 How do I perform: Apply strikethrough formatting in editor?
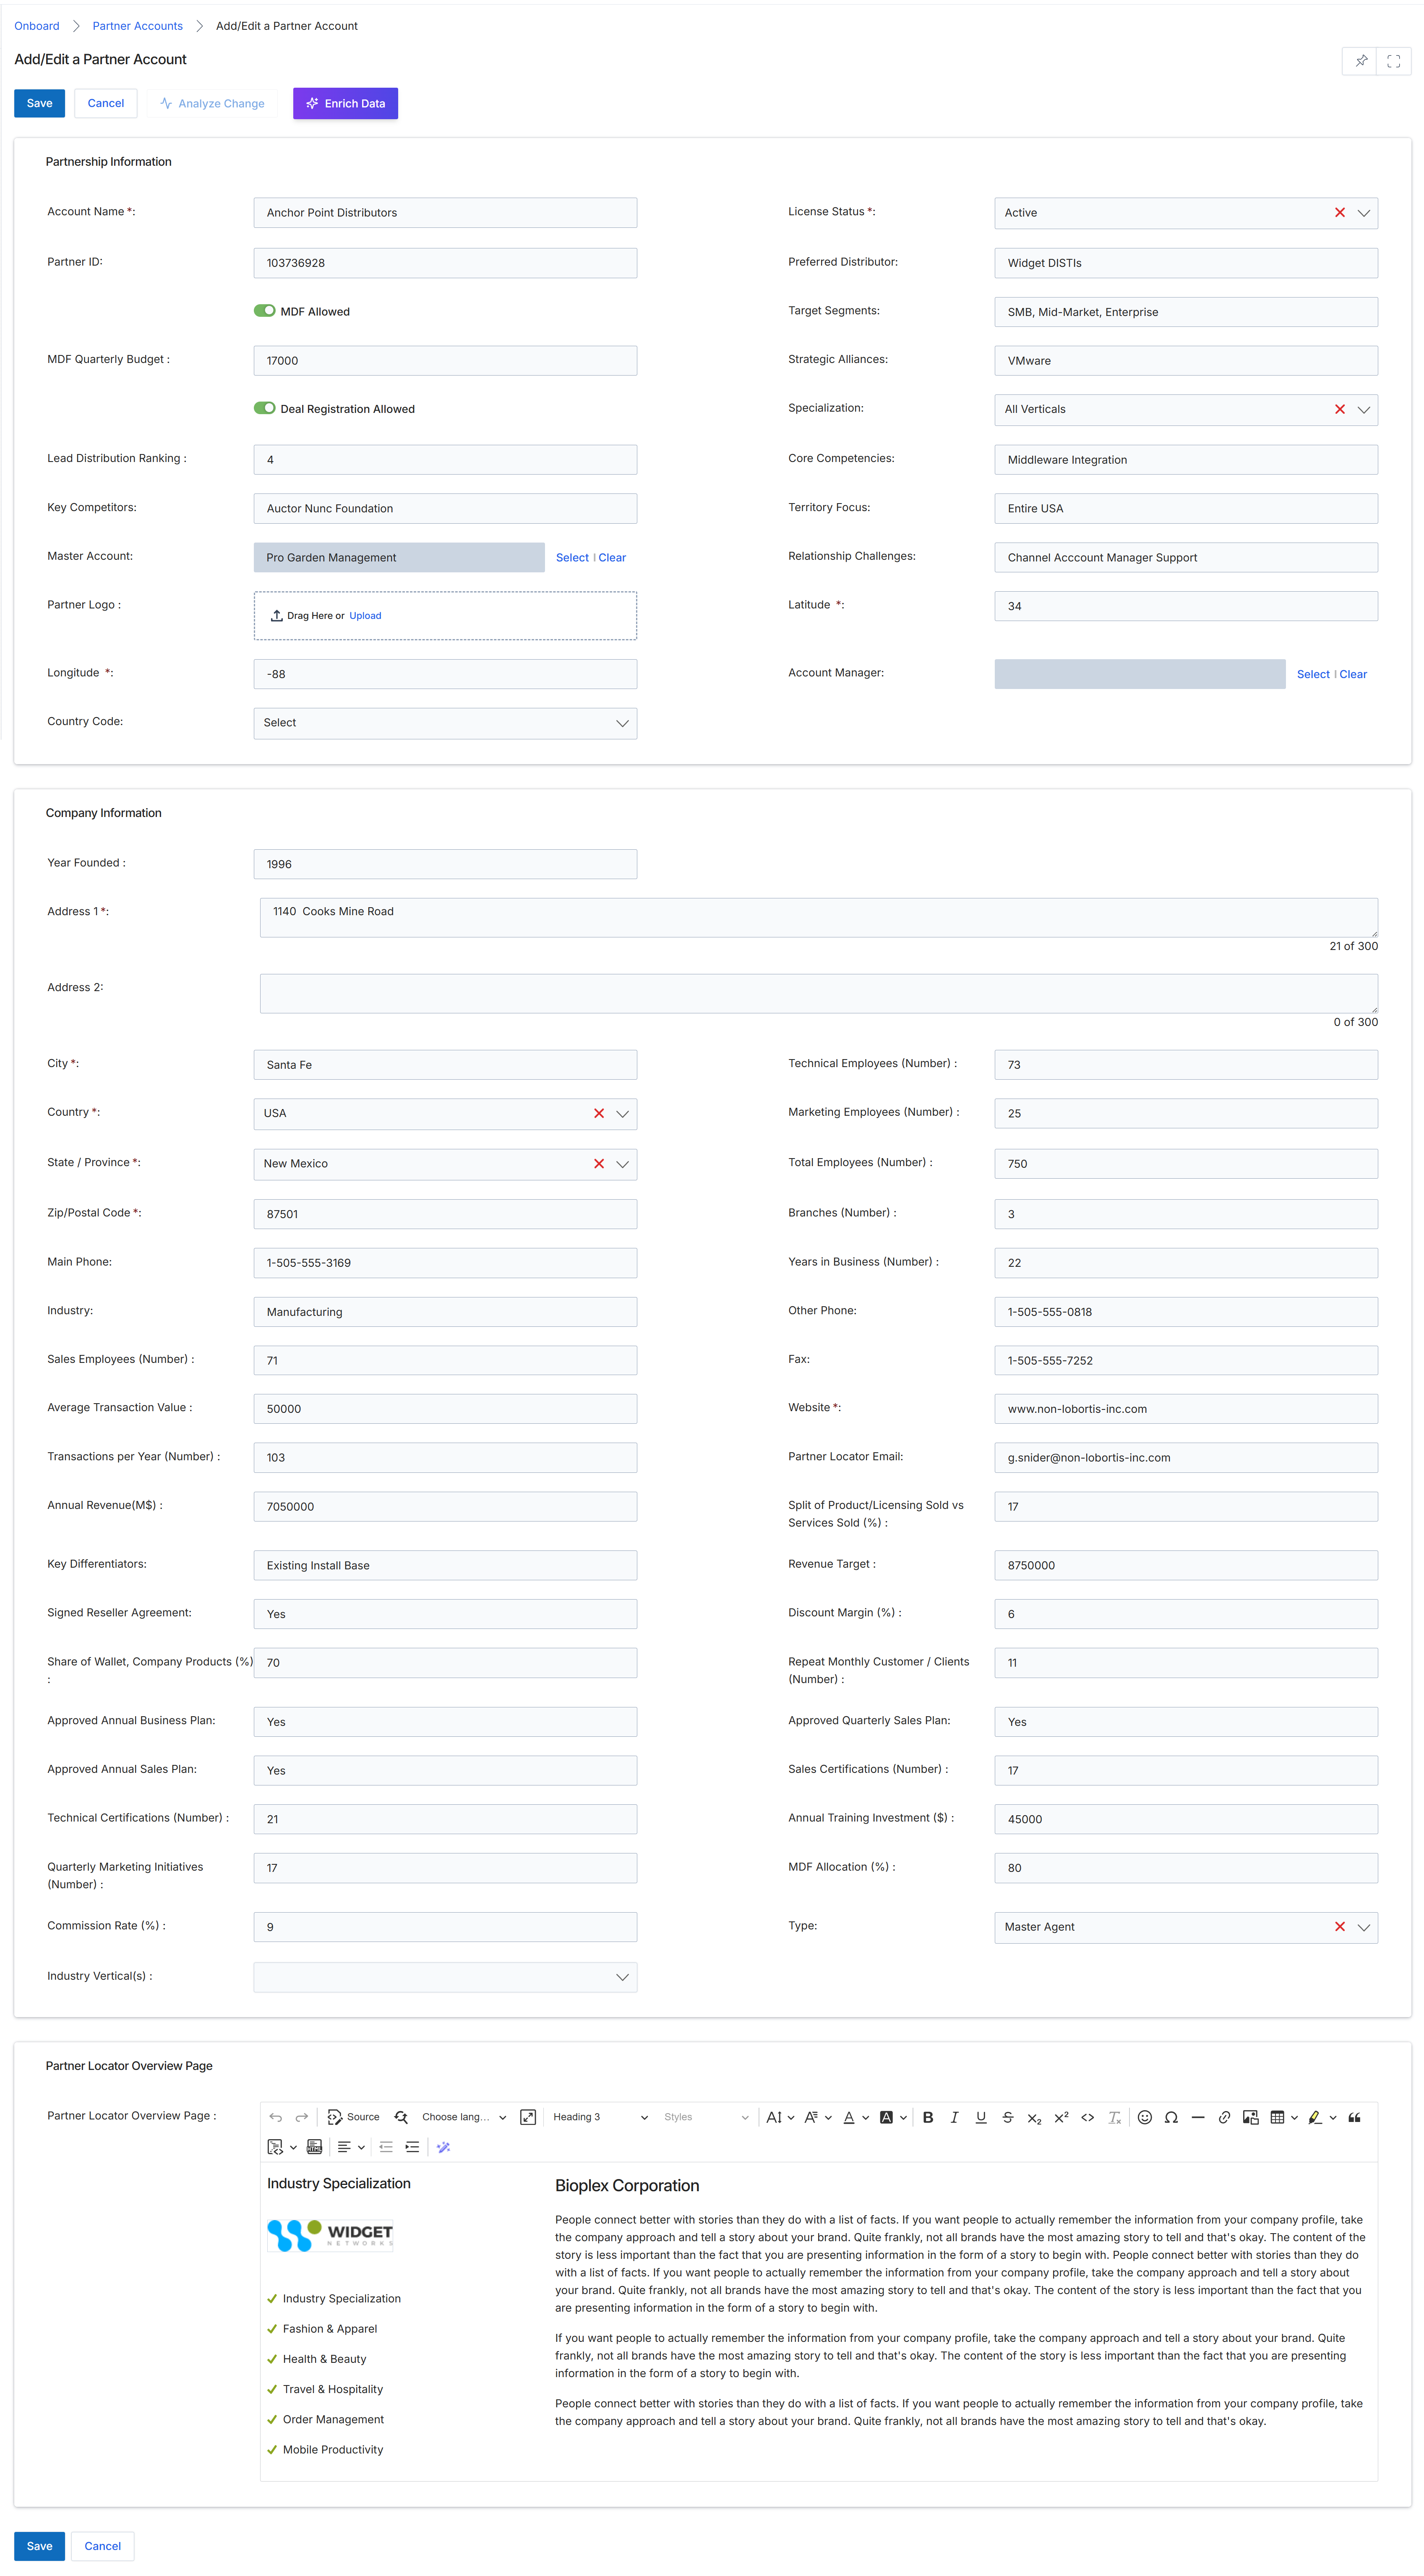point(1007,2117)
